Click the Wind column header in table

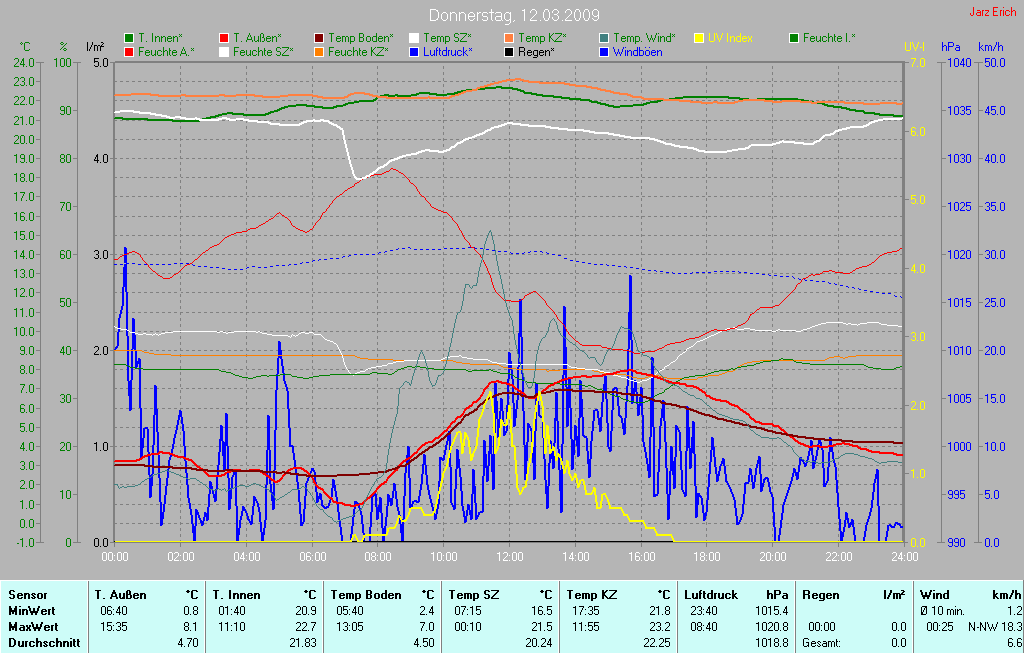click(x=935, y=595)
